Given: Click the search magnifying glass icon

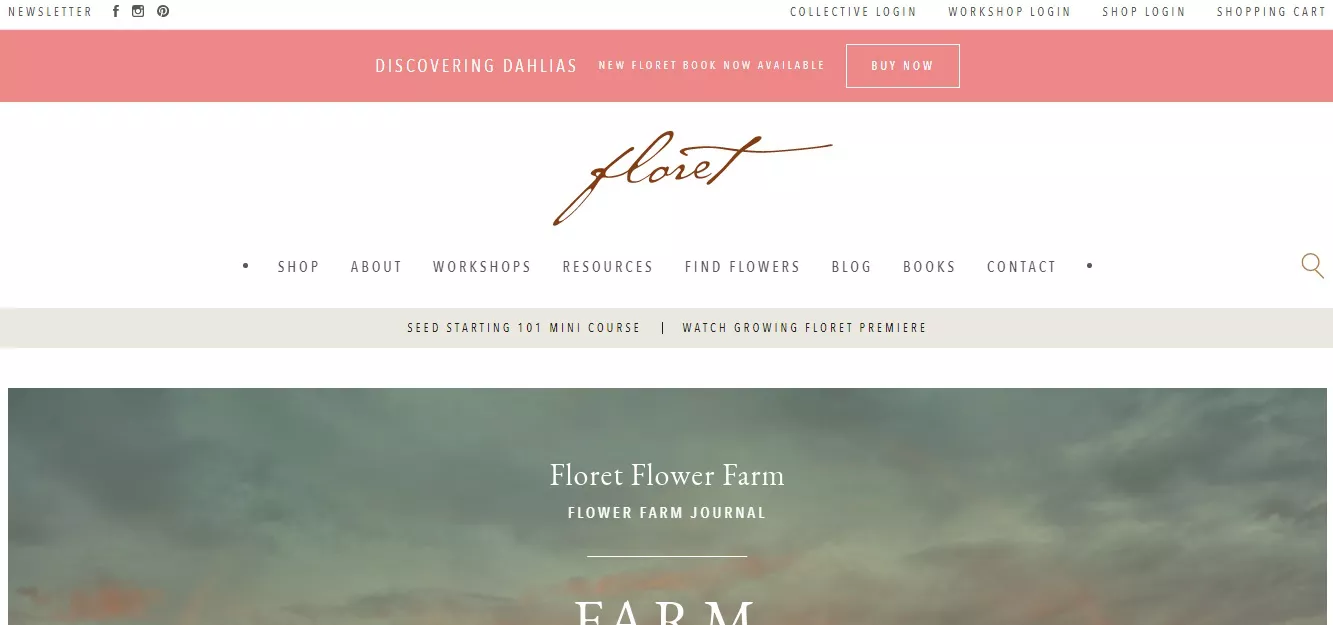Looking at the screenshot, I should (1312, 266).
